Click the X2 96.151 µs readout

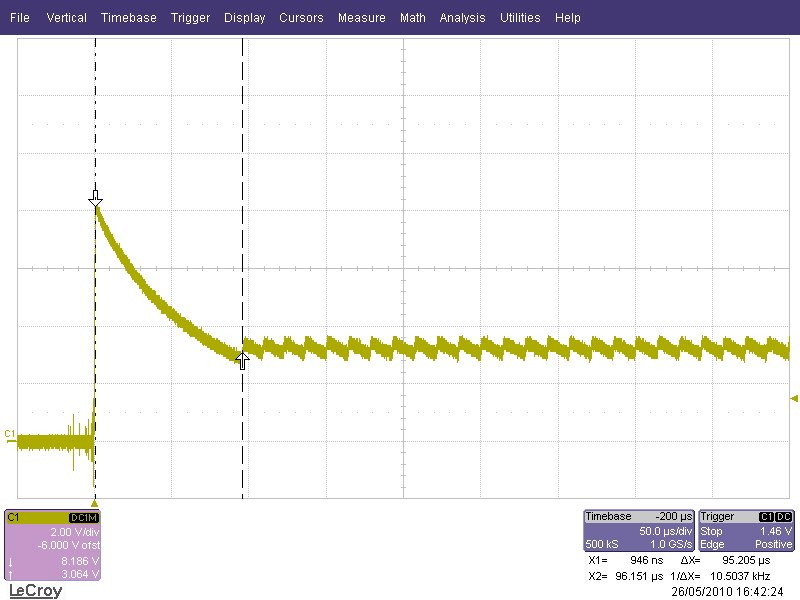626,577
